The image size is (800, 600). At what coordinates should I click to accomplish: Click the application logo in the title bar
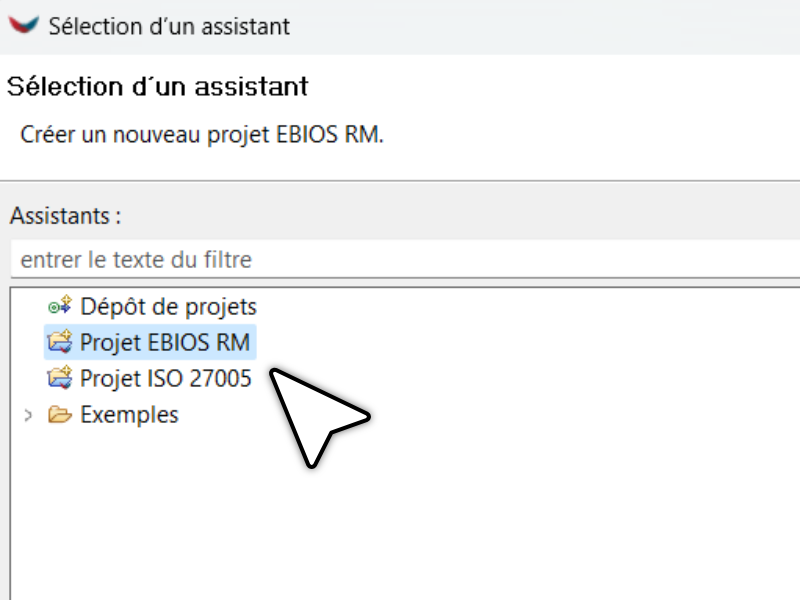click(23, 25)
